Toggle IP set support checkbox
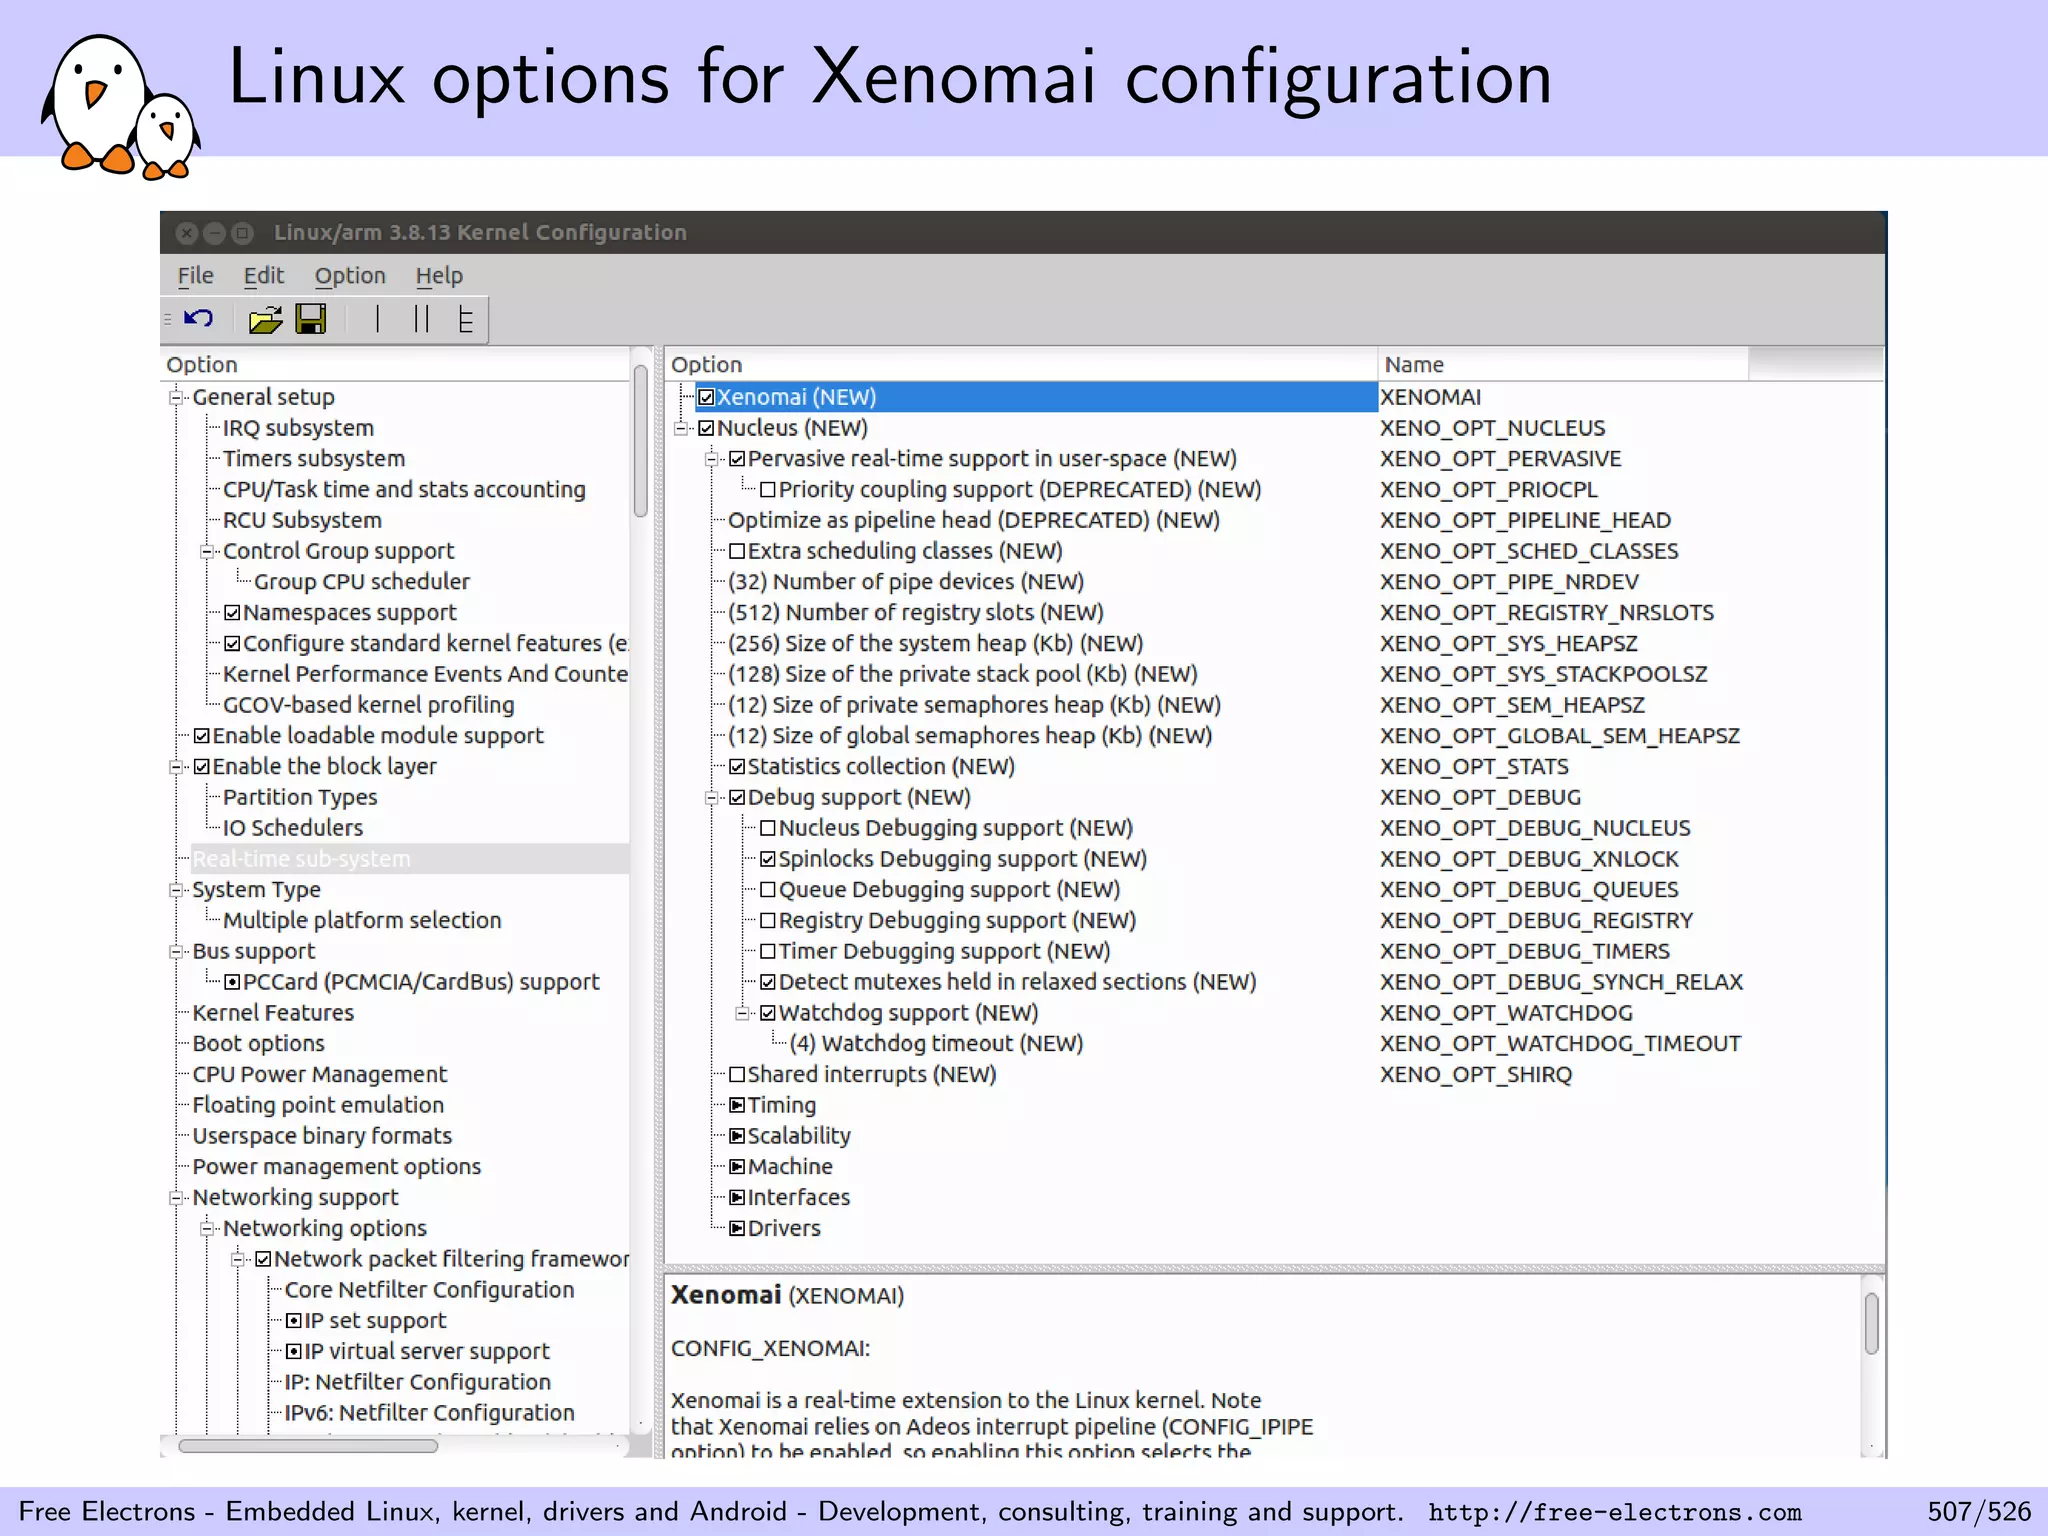The image size is (2048, 1536). point(294,1321)
